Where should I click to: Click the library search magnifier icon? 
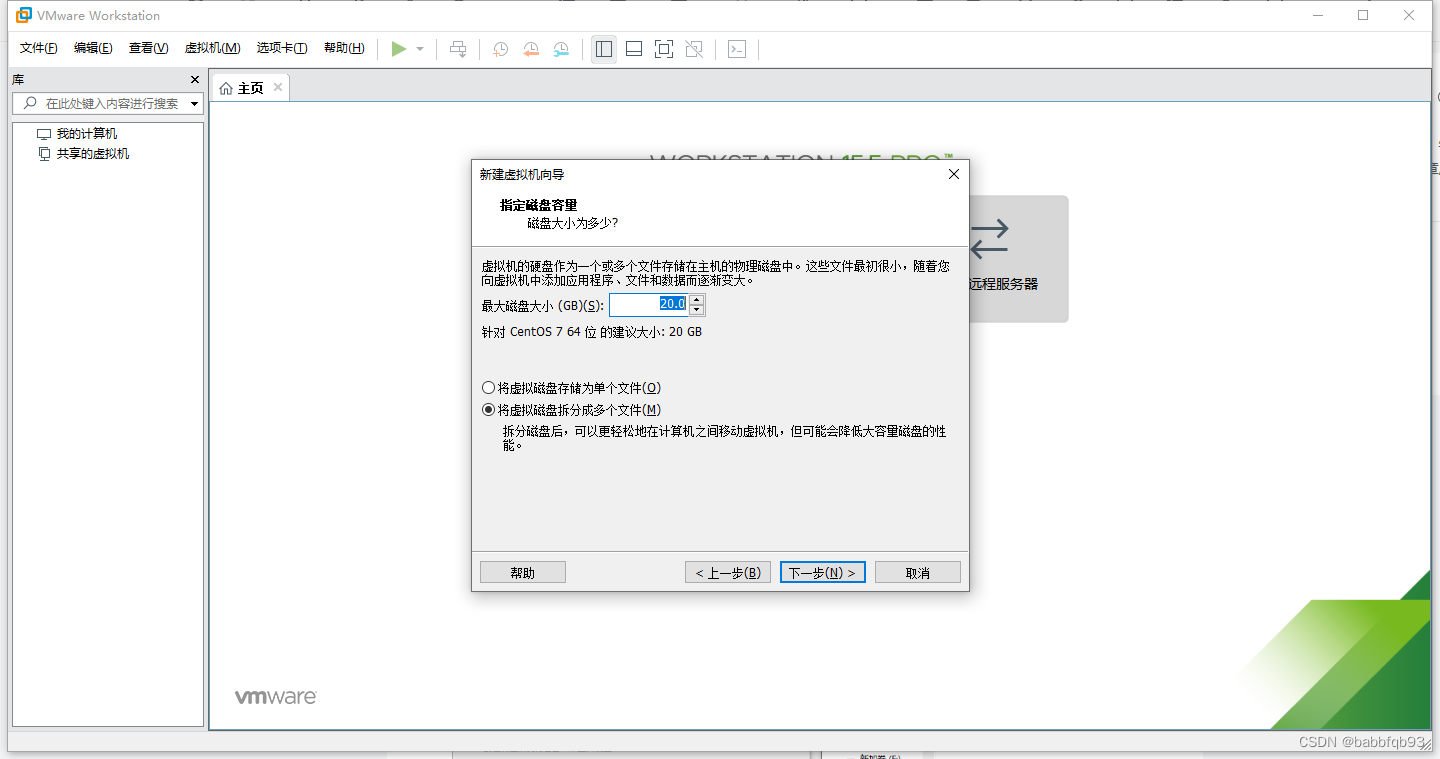tap(30, 103)
